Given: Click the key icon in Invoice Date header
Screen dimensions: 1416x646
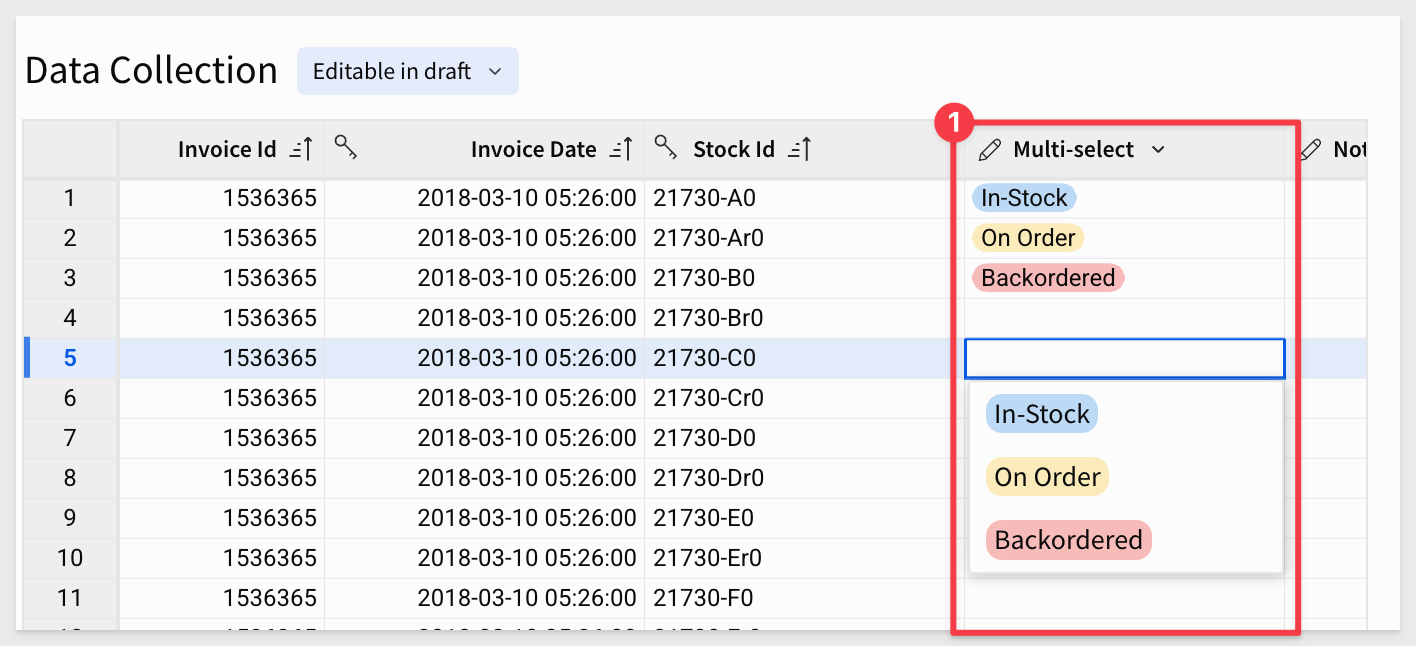Looking at the screenshot, I should (x=346, y=148).
